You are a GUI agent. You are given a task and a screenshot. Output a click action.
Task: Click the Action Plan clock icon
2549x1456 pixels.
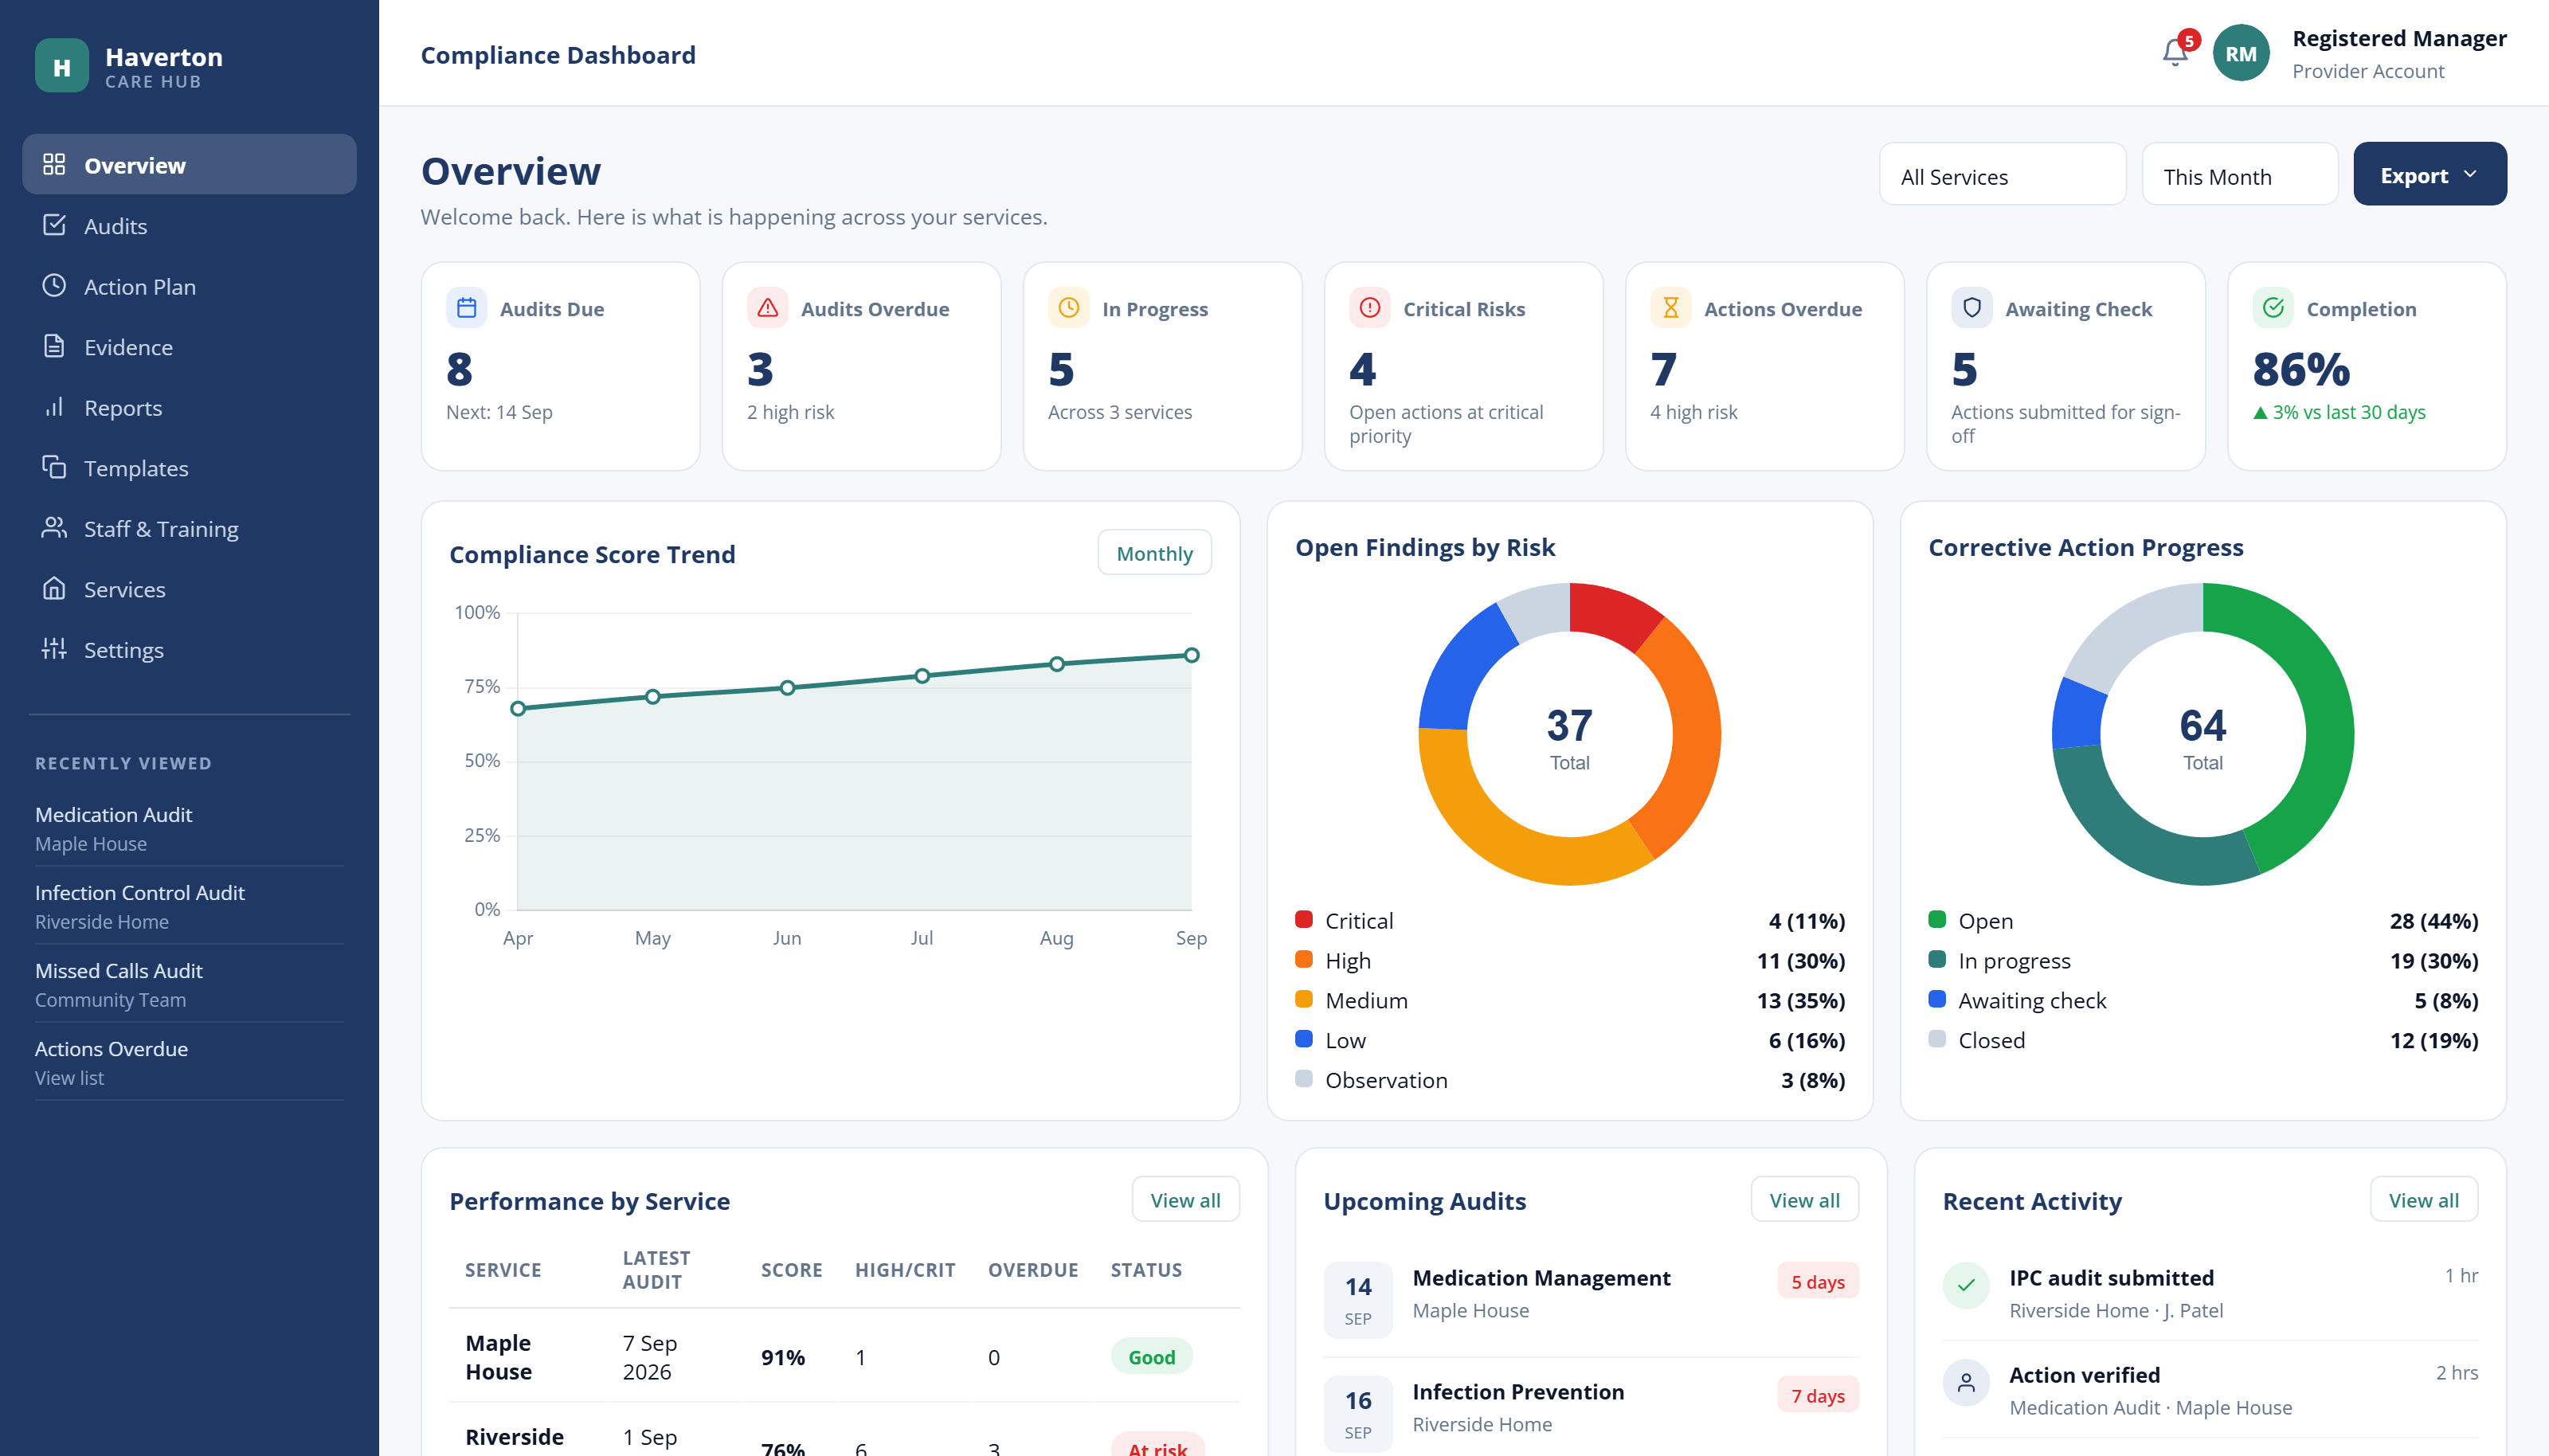(54, 286)
